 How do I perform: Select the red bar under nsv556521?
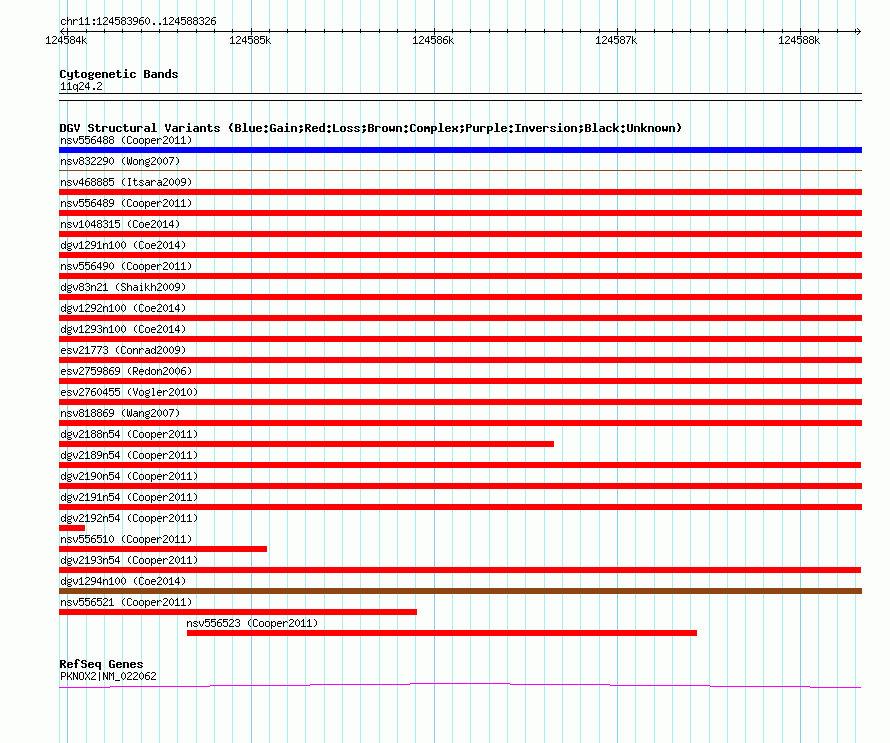[x=238, y=612]
